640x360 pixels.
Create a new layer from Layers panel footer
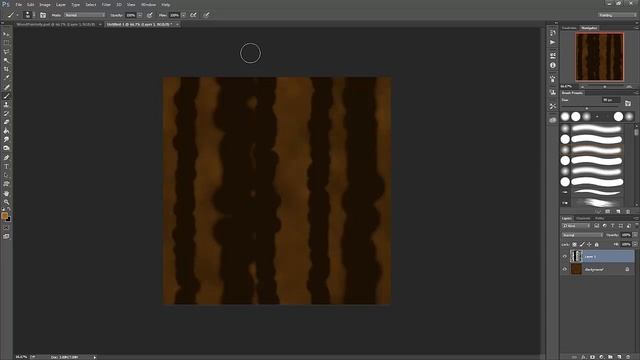coord(619,357)
